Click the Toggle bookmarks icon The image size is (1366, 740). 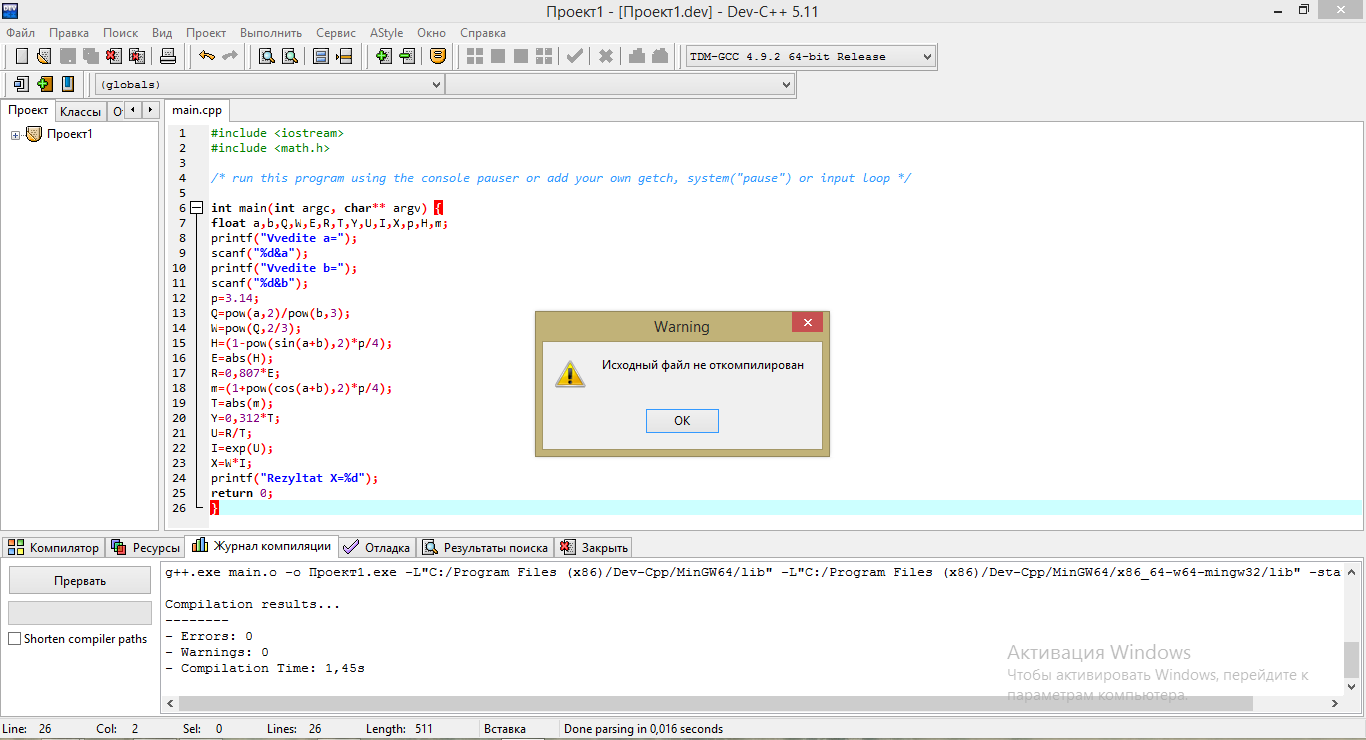pyautogui.click(x=44, y=84)
